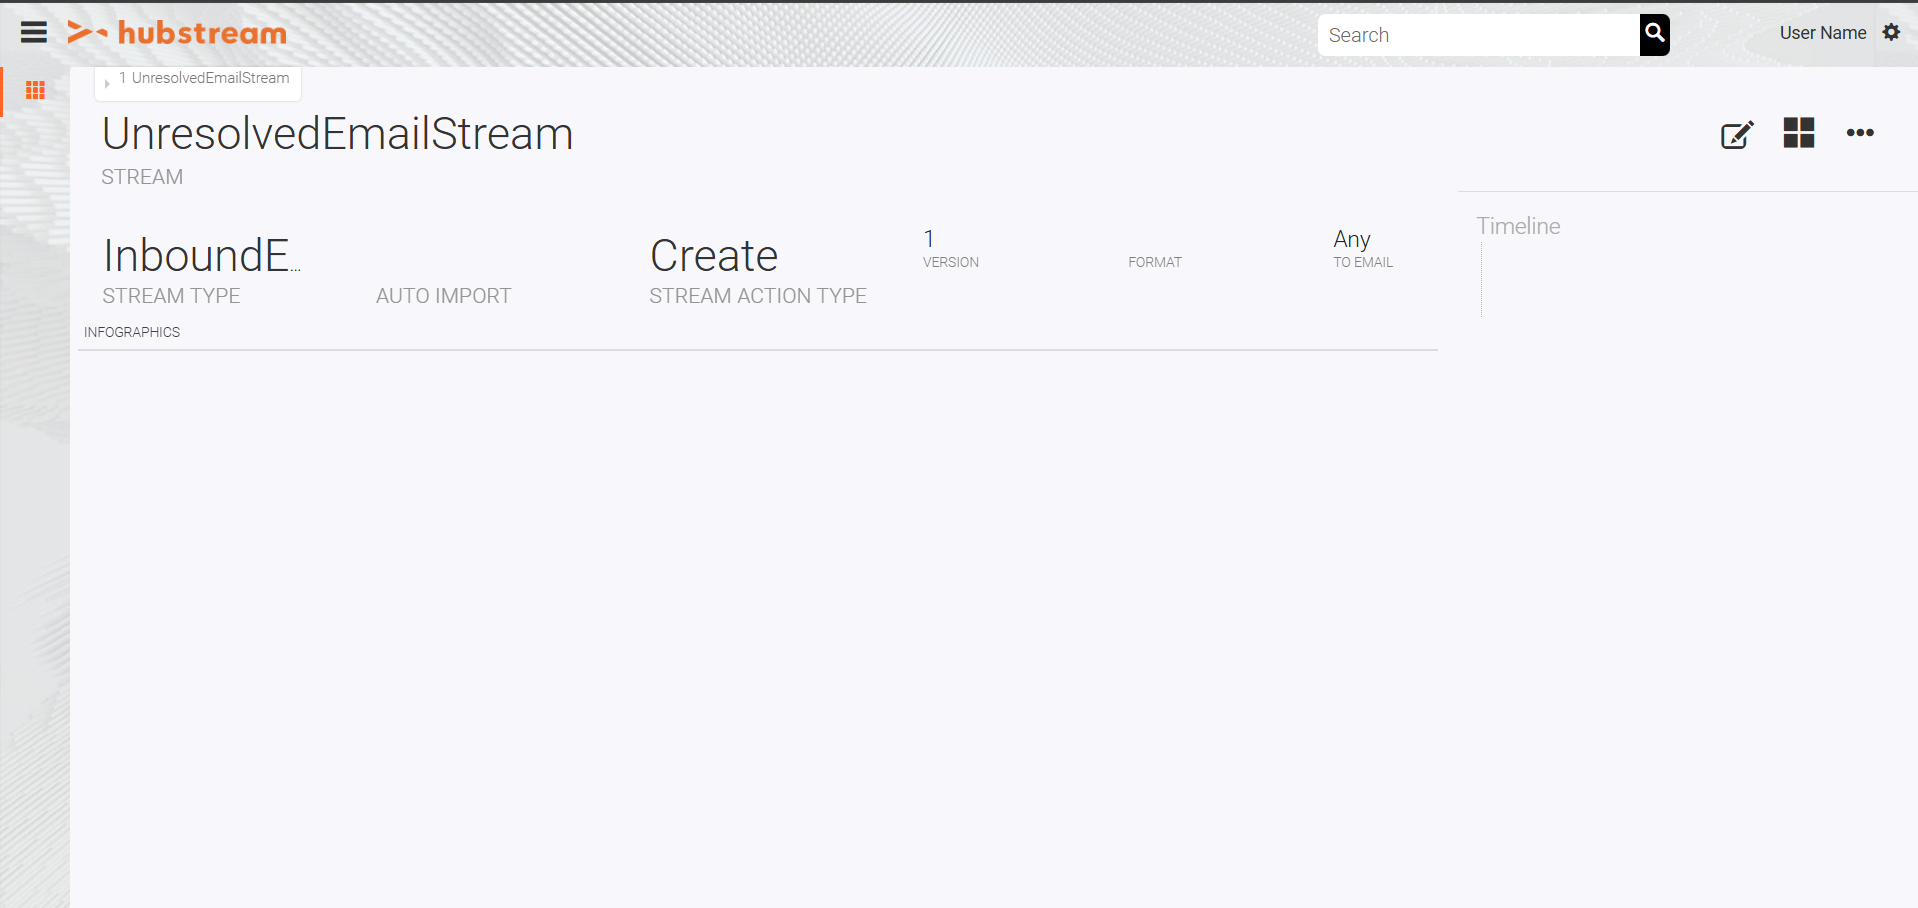This screenshot has height=908, width=1918.
Task: Open the edit stream pencil icon
Action: (x=1736, y=134)
